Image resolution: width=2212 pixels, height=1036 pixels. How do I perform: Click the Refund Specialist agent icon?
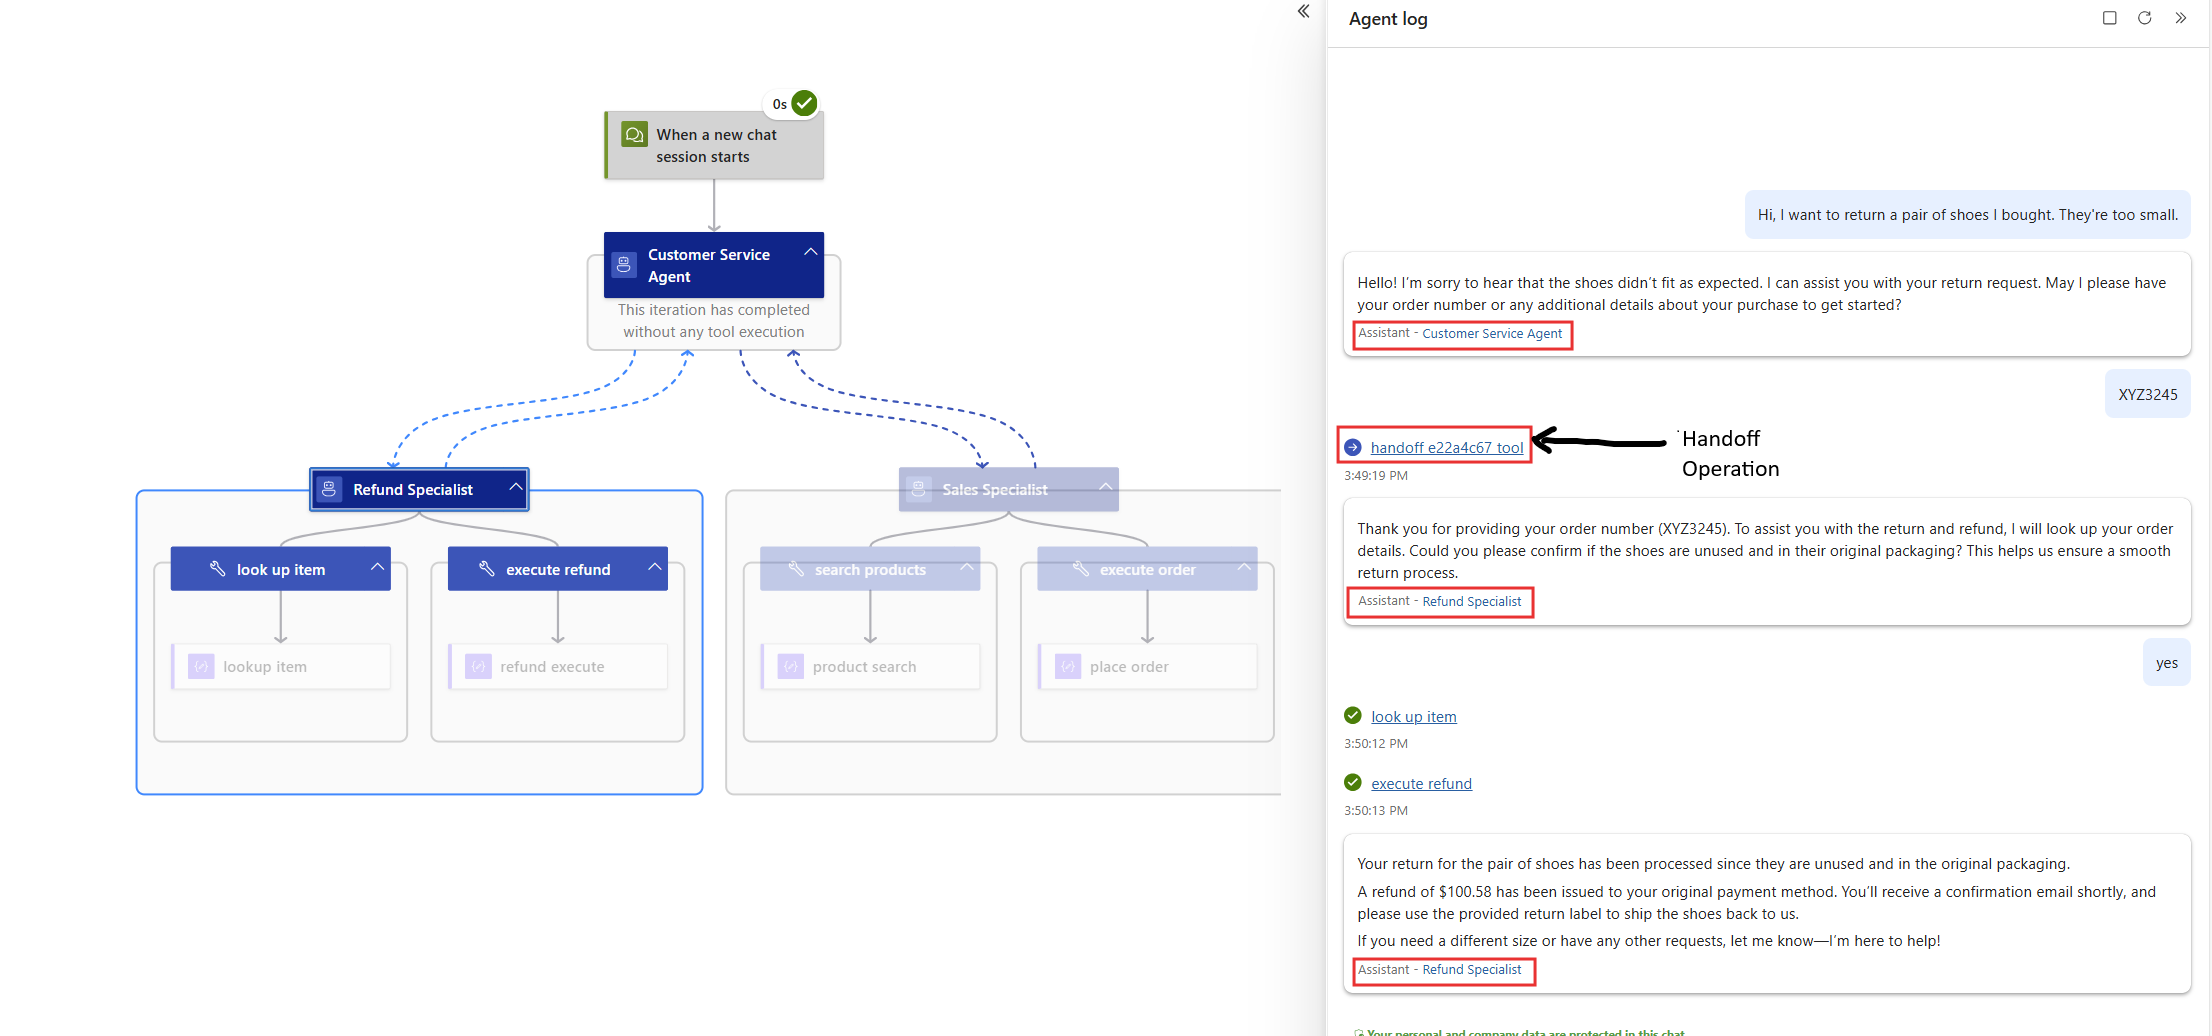tap(329, 489)
